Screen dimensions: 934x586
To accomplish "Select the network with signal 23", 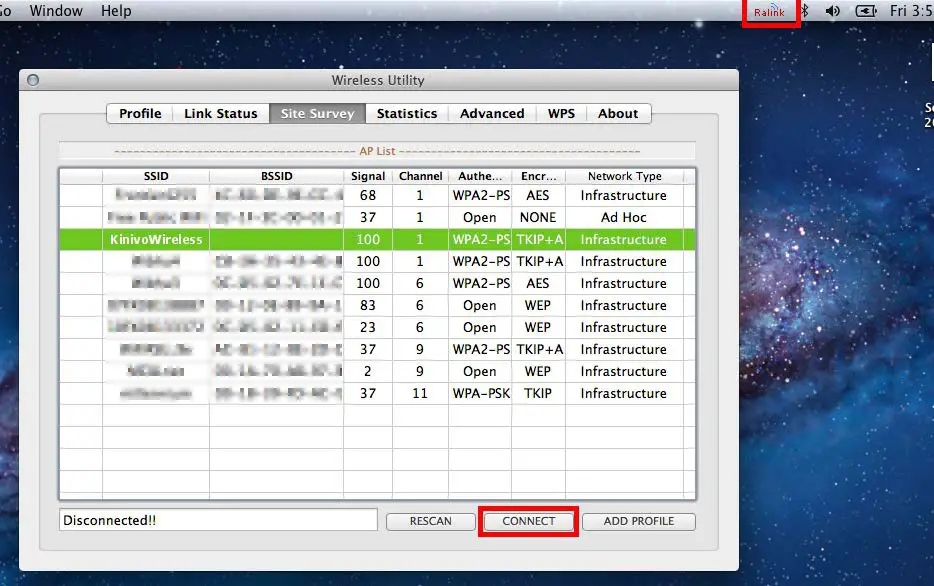I will pyautogui.click(x=377, y=328).
